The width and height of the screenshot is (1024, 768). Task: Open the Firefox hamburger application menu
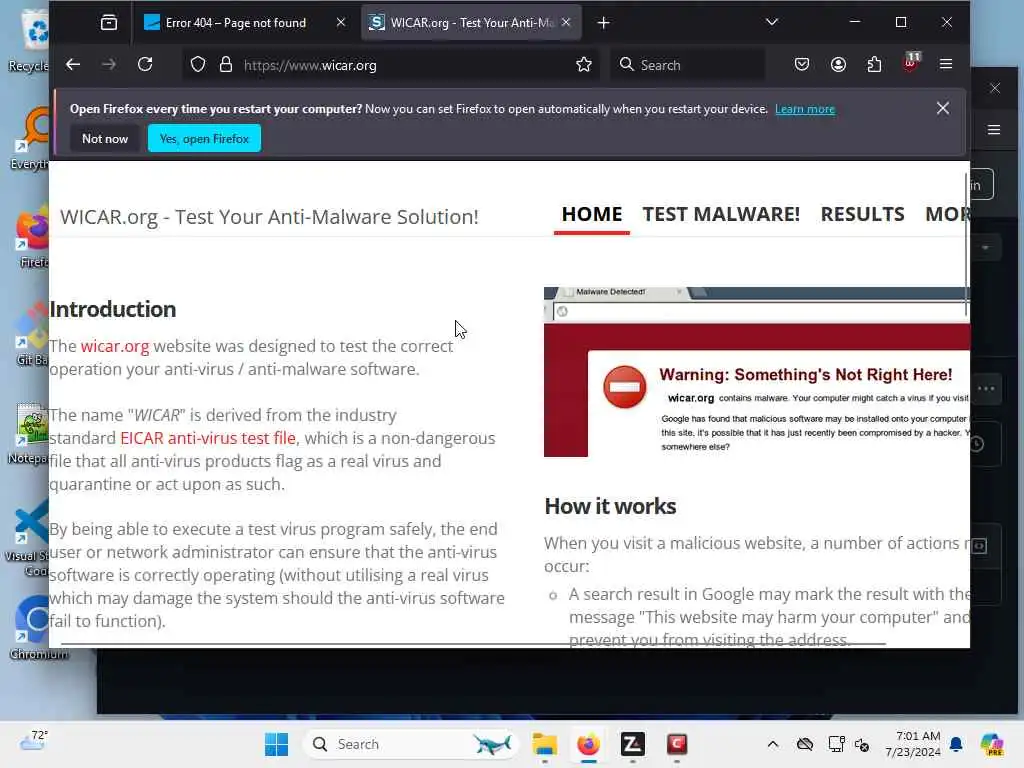pyautogui.click(x=946, y=65)
